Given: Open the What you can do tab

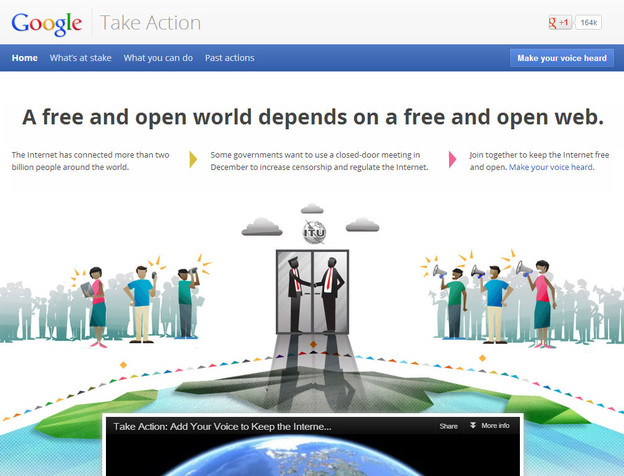Looking at the screenshot, I should coord(158,58).
